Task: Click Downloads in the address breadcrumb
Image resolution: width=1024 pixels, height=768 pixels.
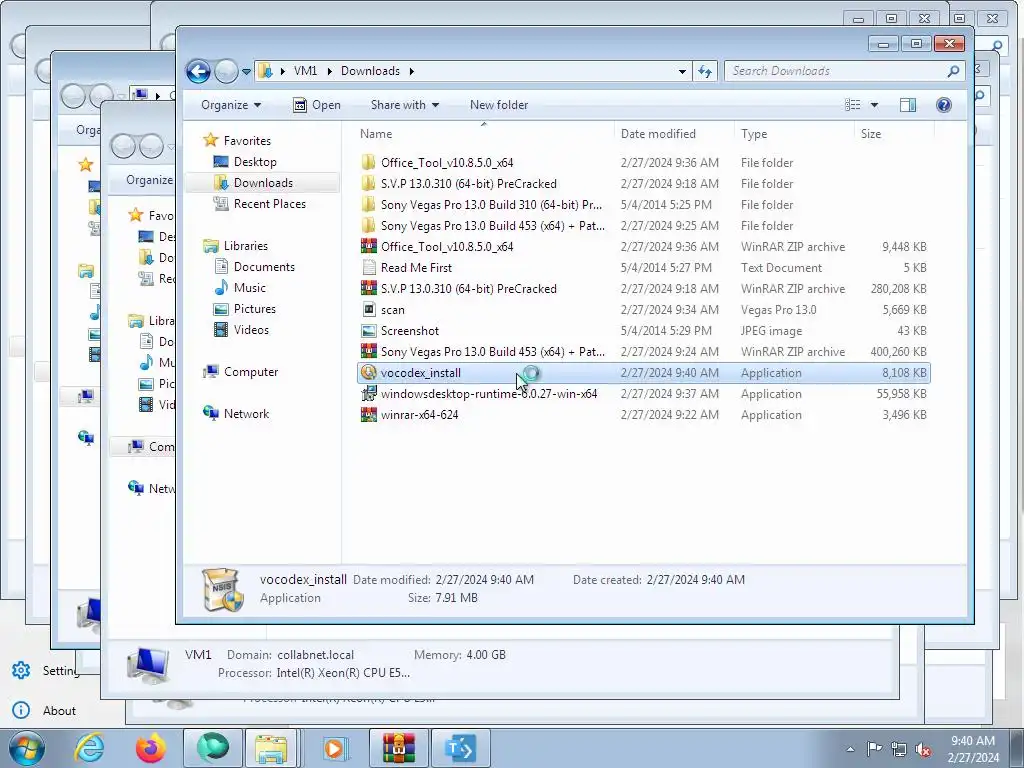Action: [370, 71]
